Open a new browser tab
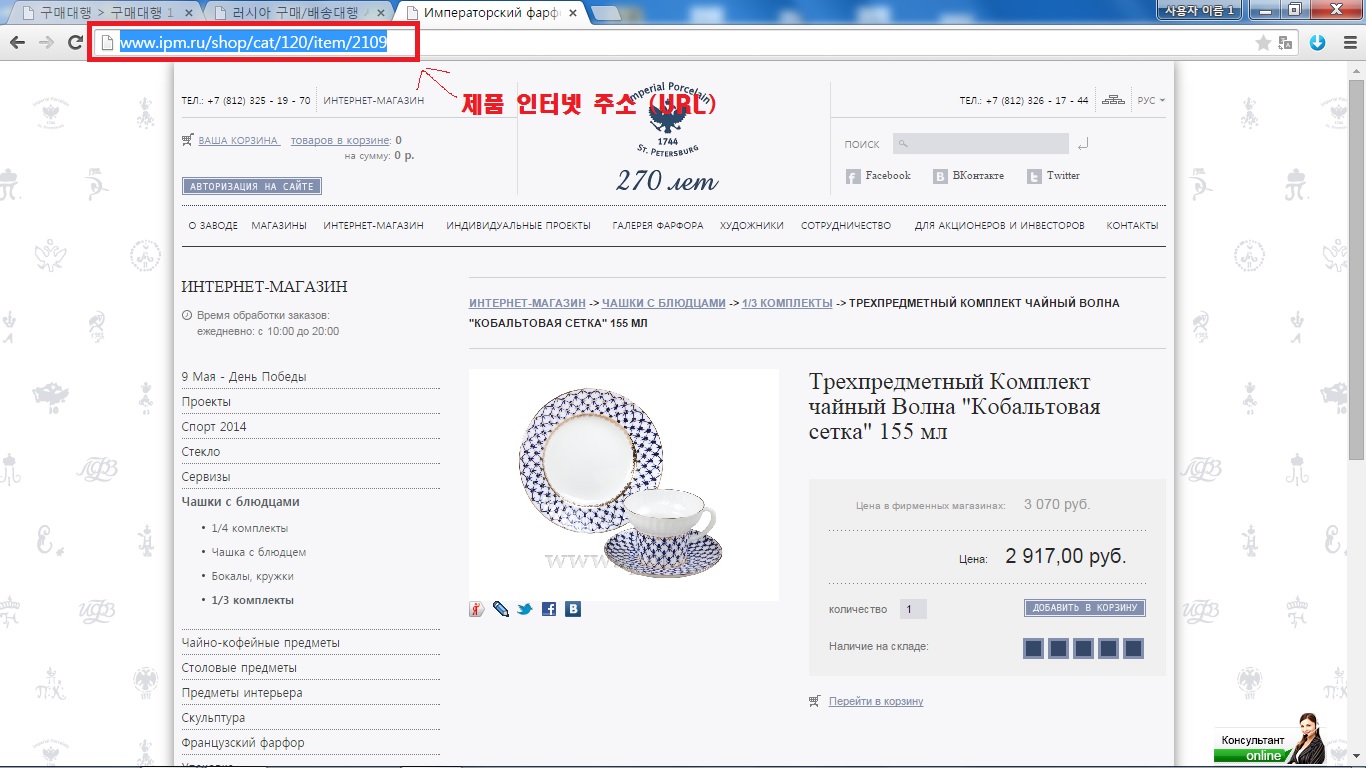1366x768 pixels. (x=604, y=12)
